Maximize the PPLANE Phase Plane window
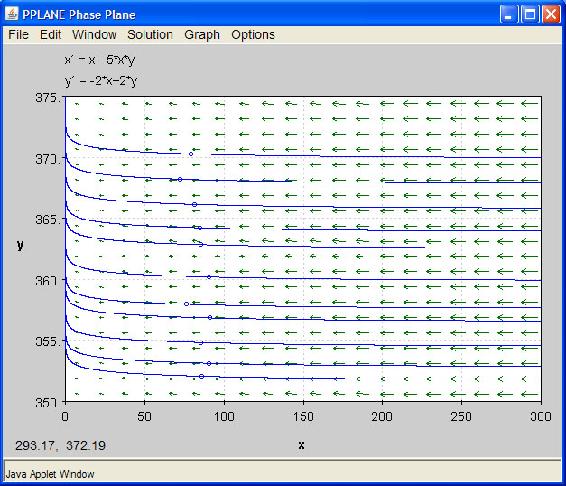This screenshot has width=566, height=486. 530,14
